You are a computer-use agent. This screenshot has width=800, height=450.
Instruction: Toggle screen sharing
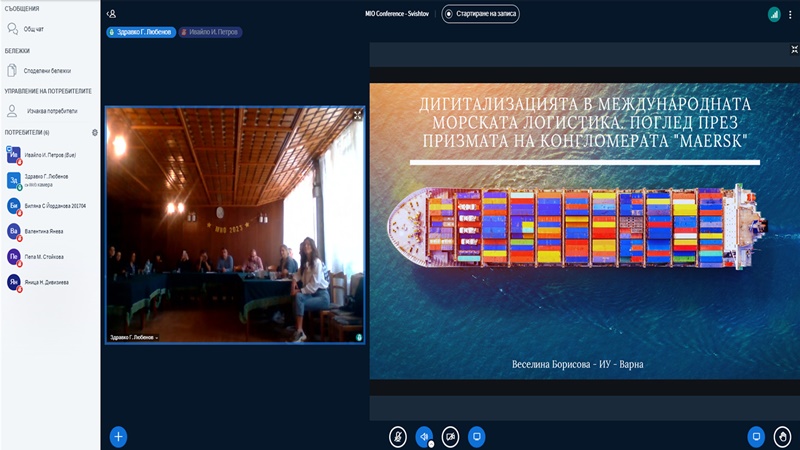pyautogui.click(x=477, y=437)
